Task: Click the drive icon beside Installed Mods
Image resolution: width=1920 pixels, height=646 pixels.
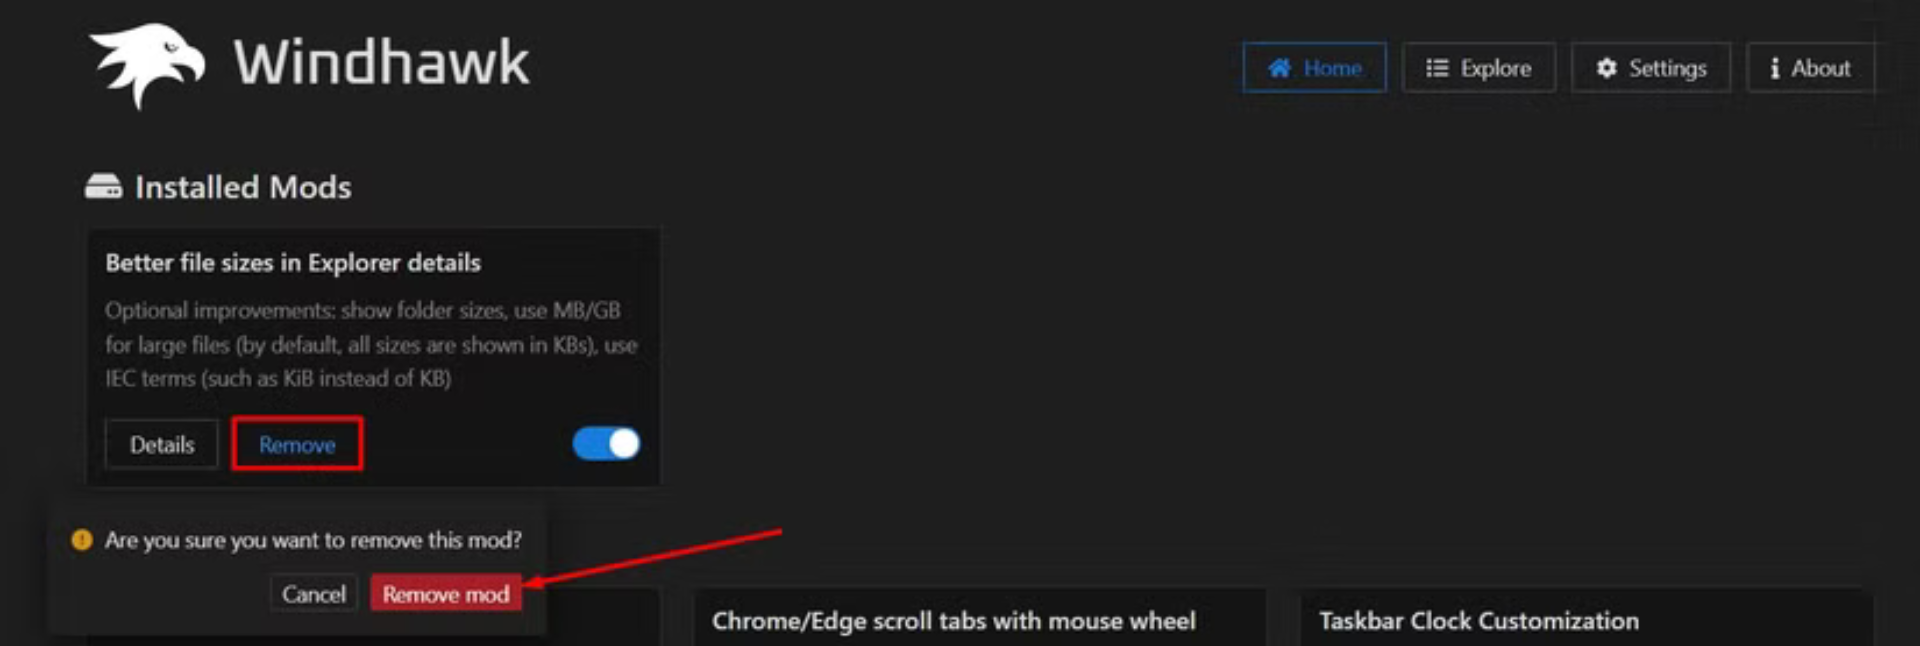Action: click(x=103, y=186)
